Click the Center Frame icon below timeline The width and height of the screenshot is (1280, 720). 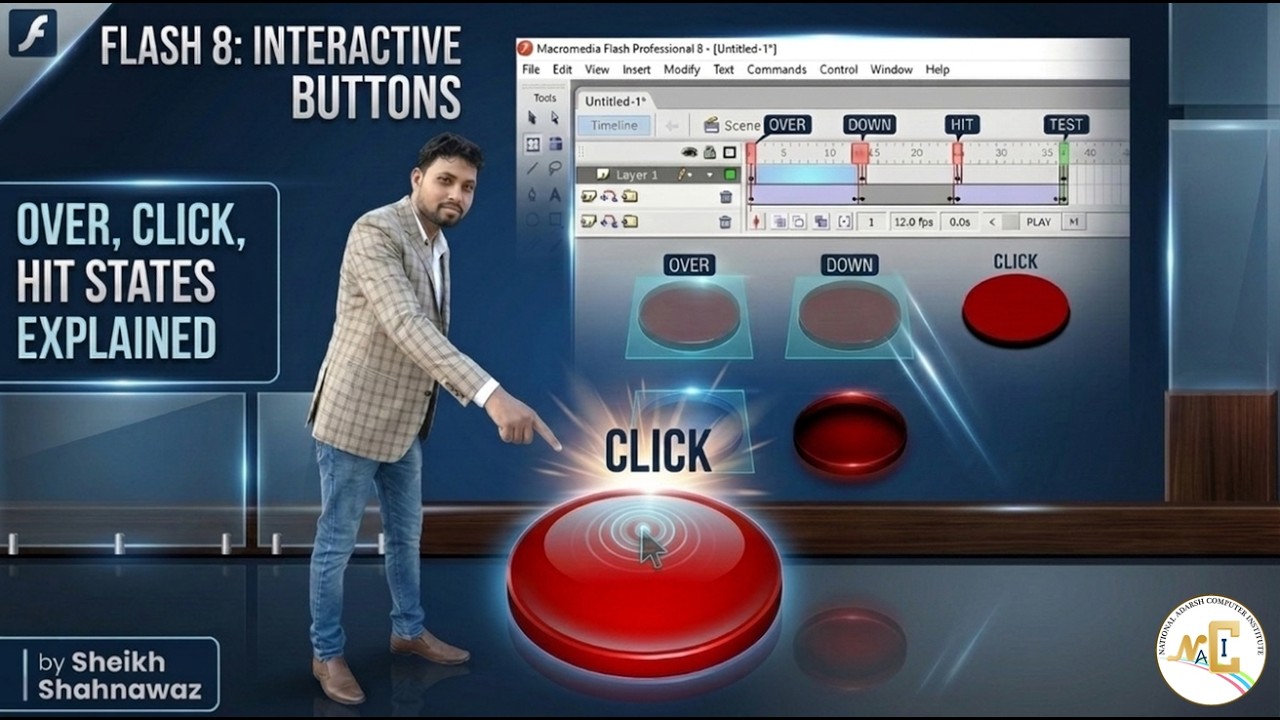[757, 222]
